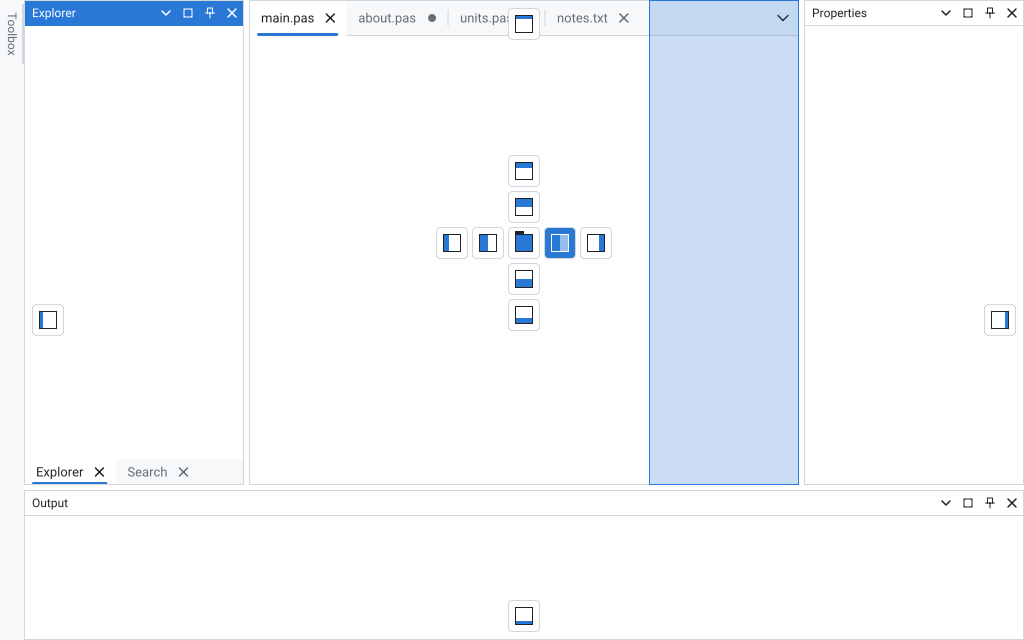Choose the window-left edge dock indicator in Explorer
Viewport: 1024px width, 640px height.
(48, 320)
